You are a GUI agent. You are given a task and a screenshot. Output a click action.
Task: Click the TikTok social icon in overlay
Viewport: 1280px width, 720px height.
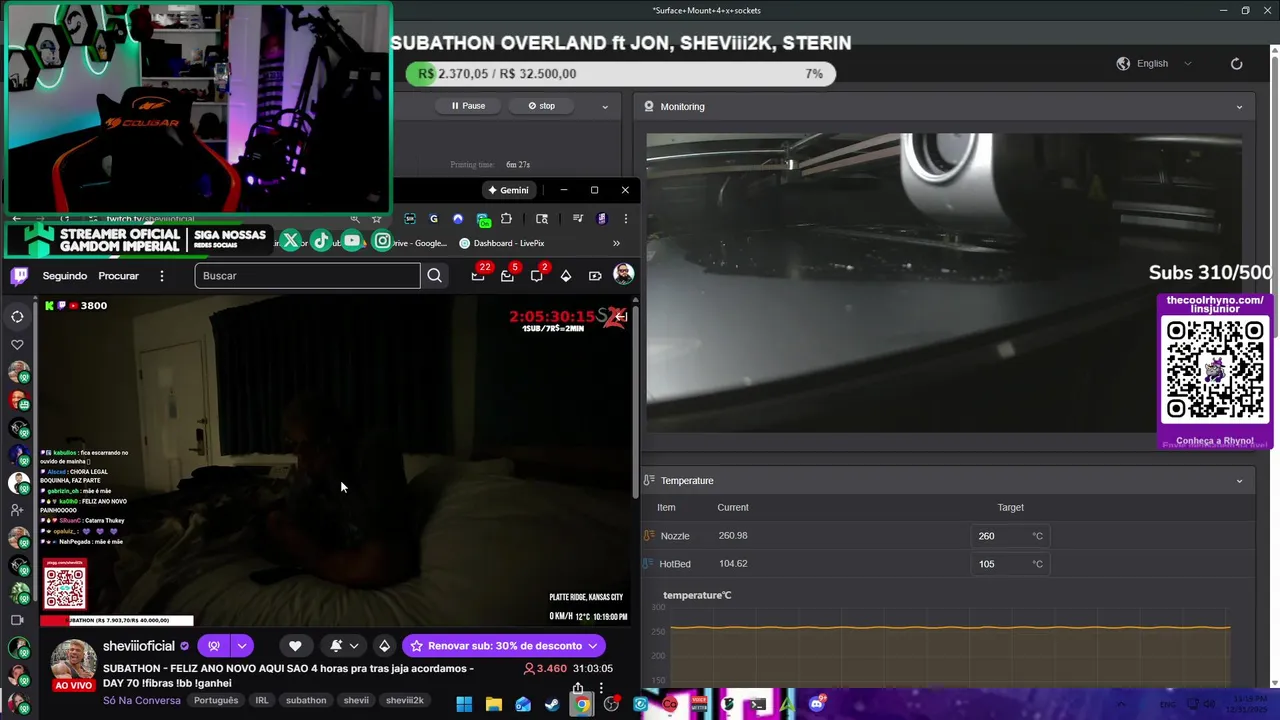(321, 241)
